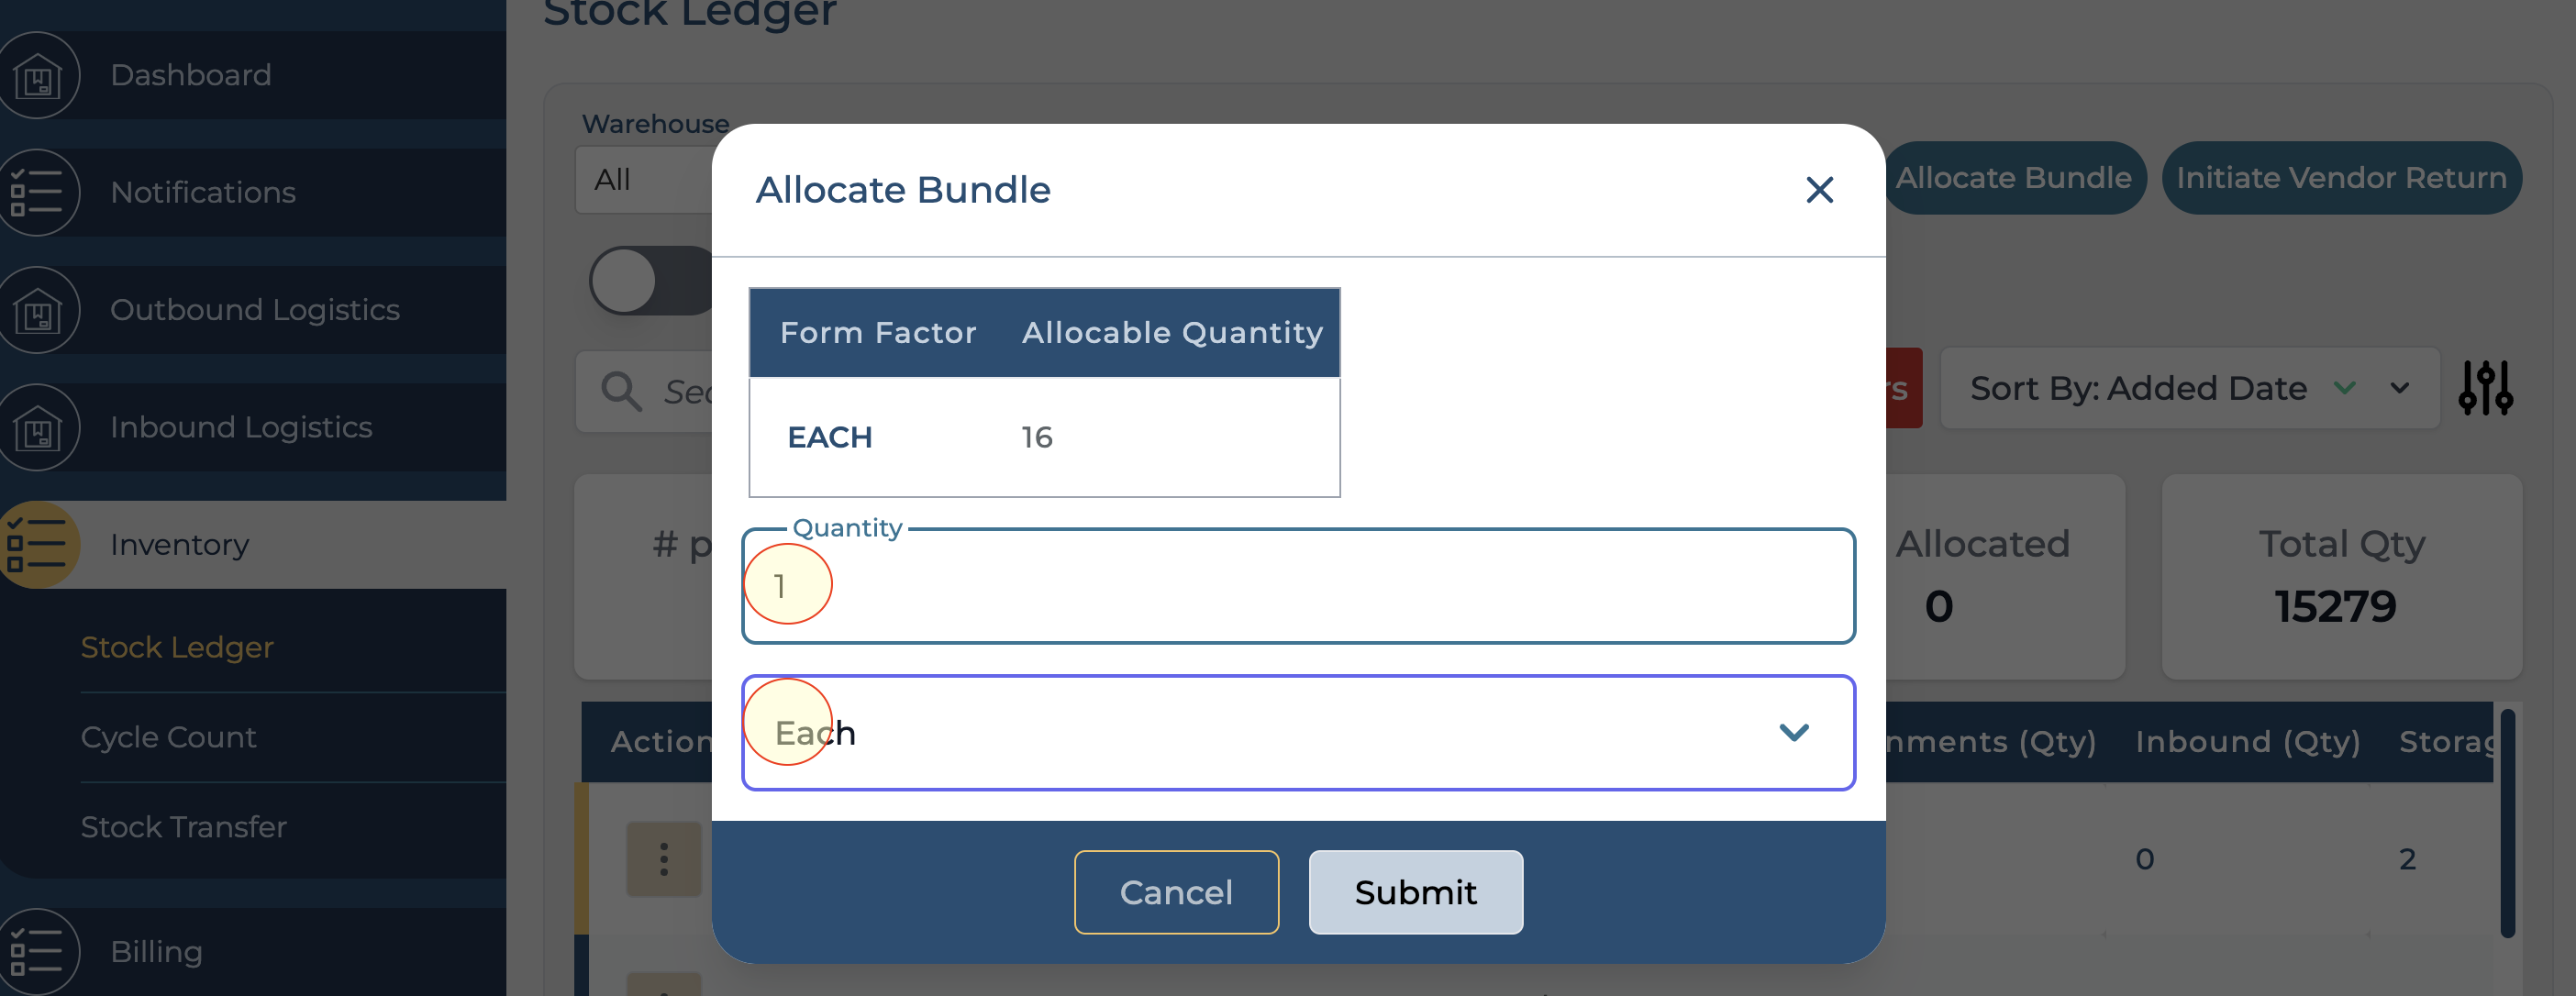
Task: Open the Stock Ledger submenu item
Action: point(177,647)
